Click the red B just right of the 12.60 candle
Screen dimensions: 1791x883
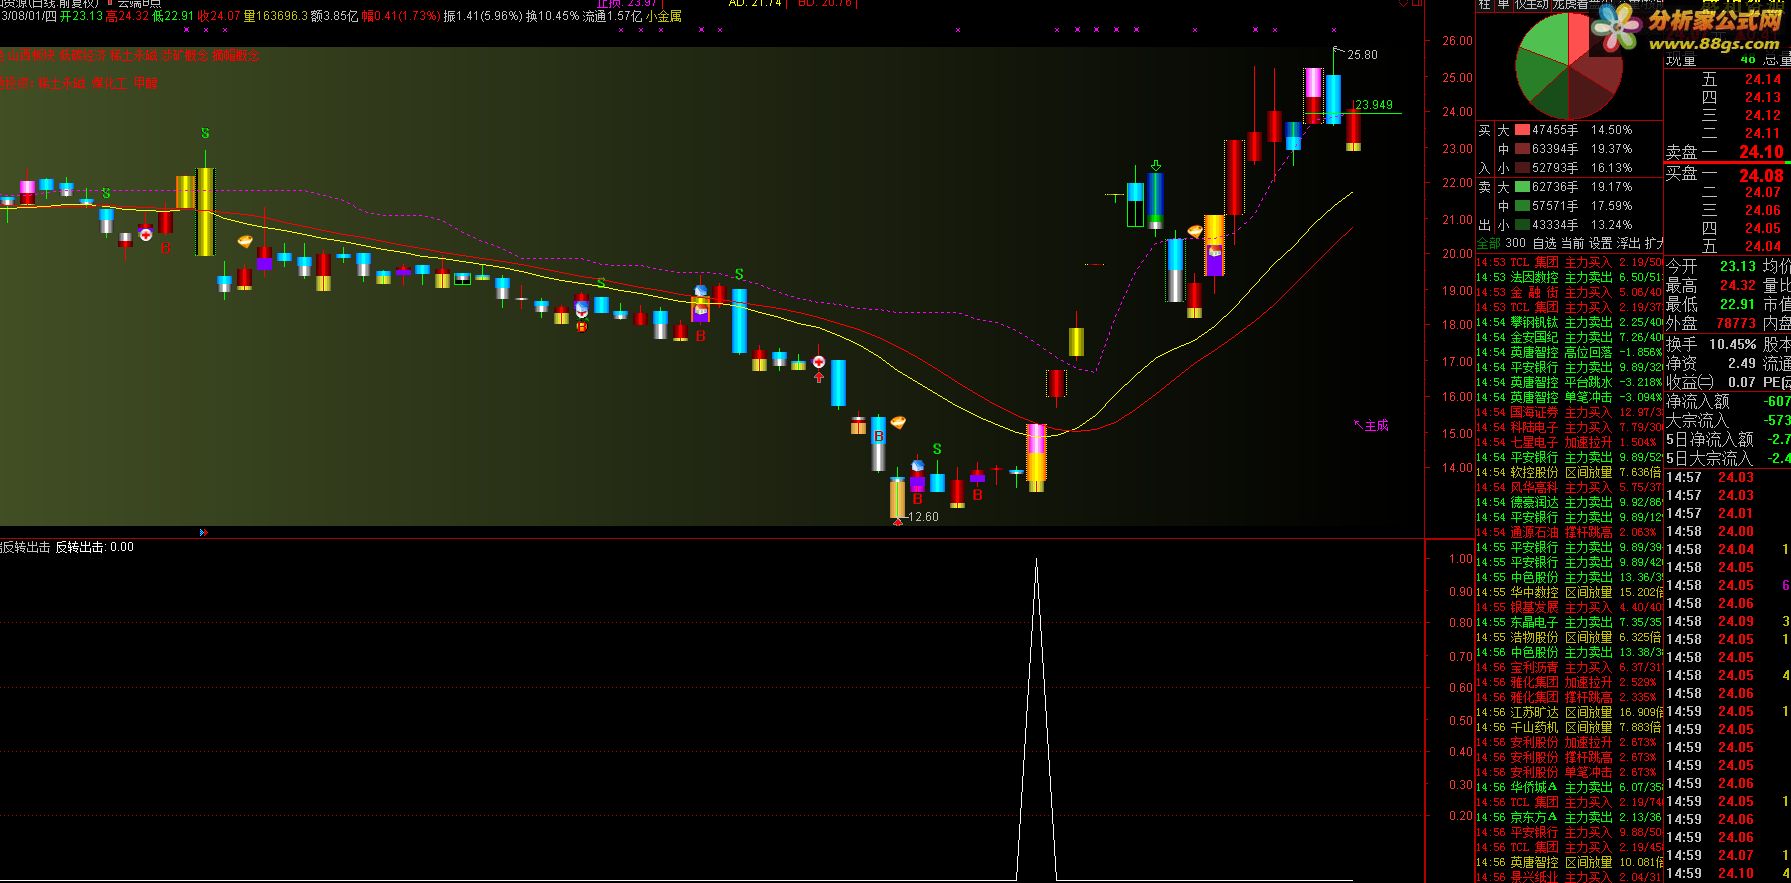(917, 498)
